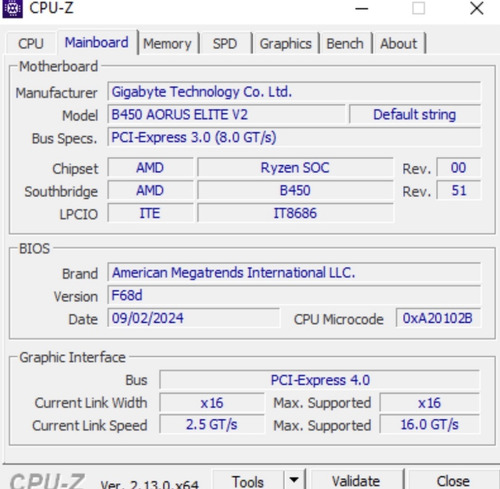Expand the Tools dropdown arrow
Viewport: 500px width, 489px height.
[294, 480]
